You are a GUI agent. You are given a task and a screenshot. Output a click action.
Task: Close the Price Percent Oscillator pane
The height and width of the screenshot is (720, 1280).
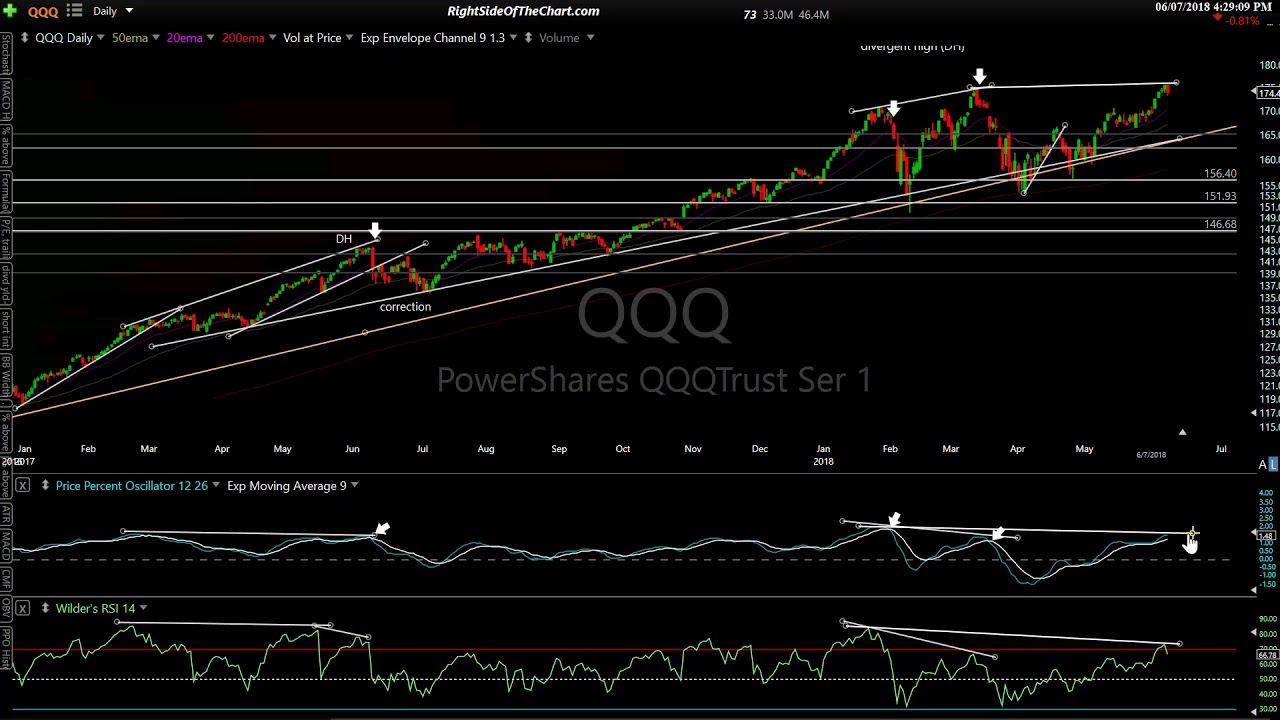pyautogui.click(x=22, y=486)
